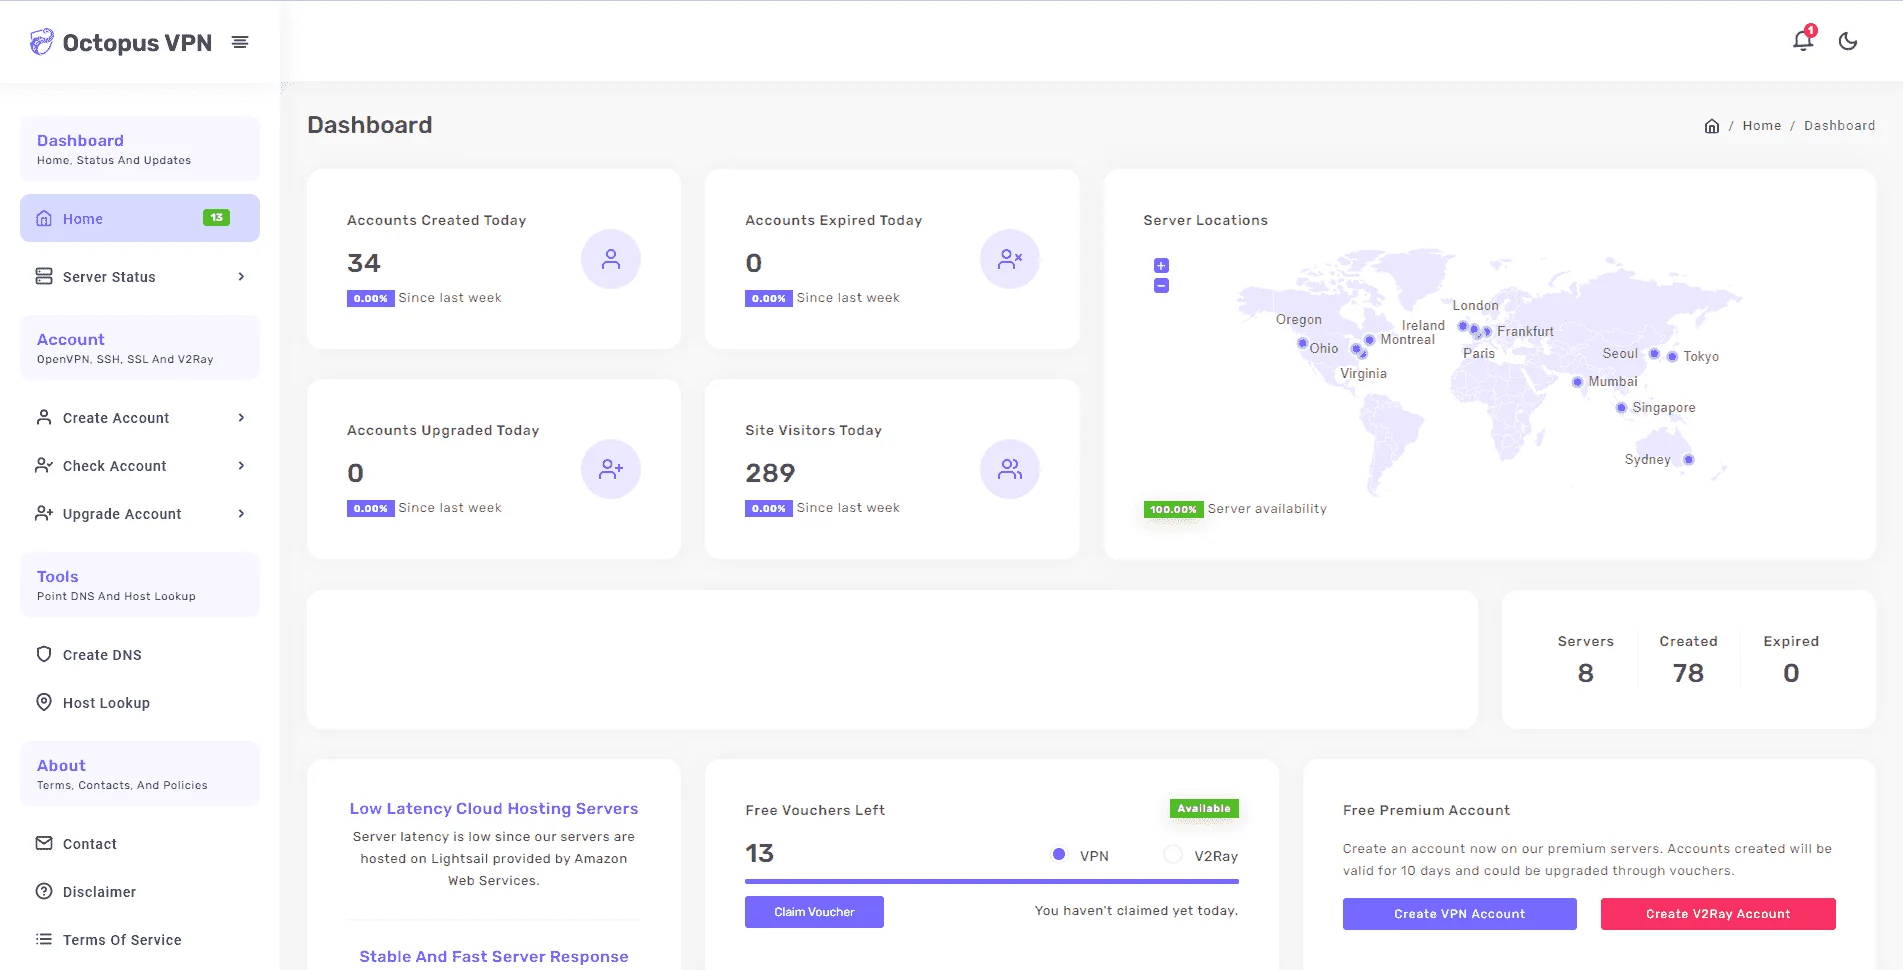Click the Tokyo server marker on map
The width and height of the screenshot is (1903, 970).
pos(1672,357)
